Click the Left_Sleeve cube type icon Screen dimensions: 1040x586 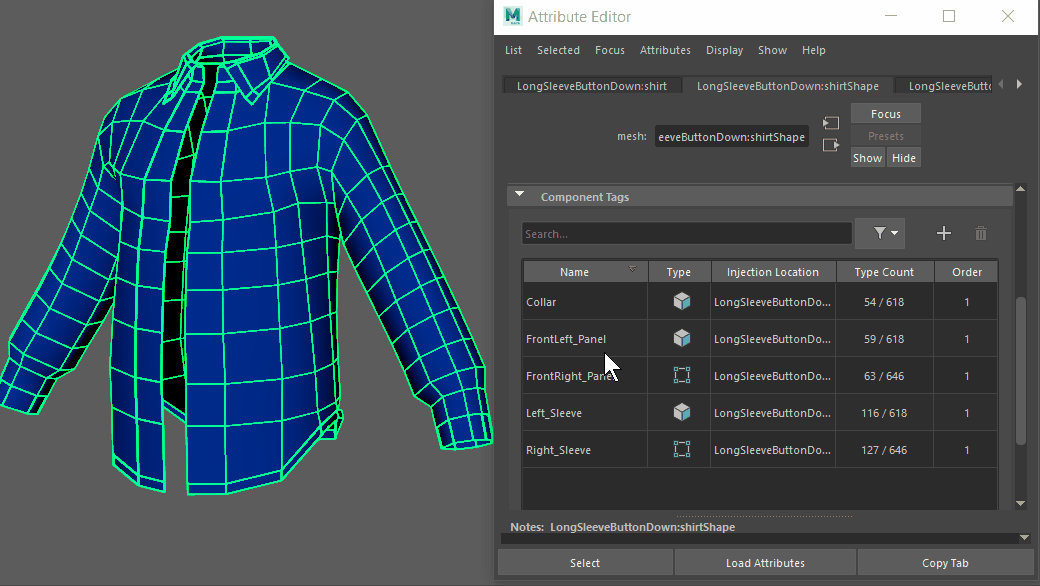pyautogui.click(x=681, y=413)
